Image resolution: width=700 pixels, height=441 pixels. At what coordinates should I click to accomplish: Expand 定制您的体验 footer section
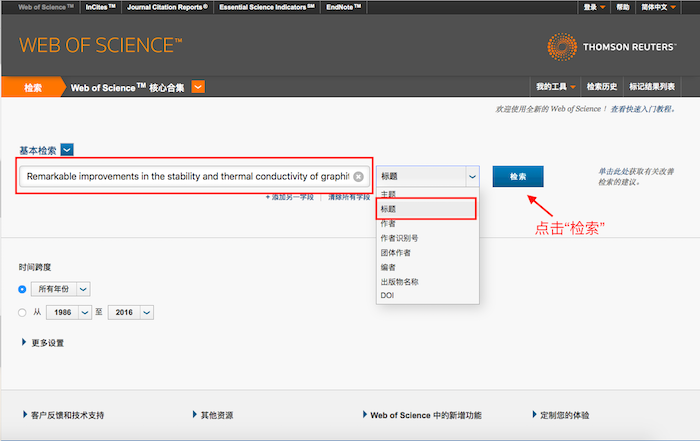tap(561, 415)
